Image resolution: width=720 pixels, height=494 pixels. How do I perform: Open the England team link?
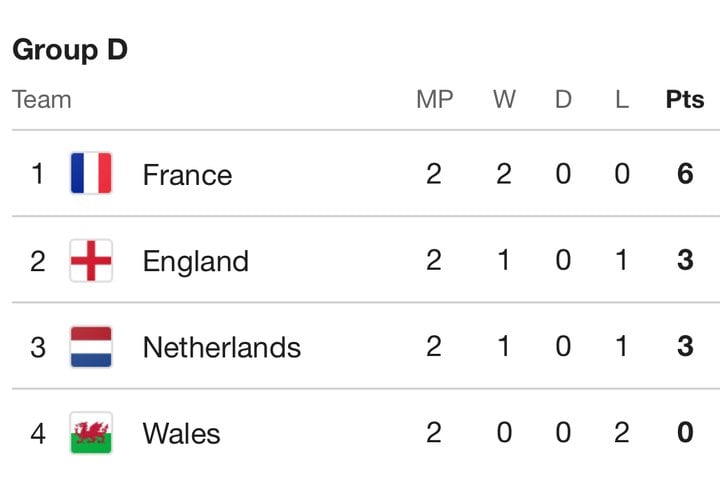[196, 262]
